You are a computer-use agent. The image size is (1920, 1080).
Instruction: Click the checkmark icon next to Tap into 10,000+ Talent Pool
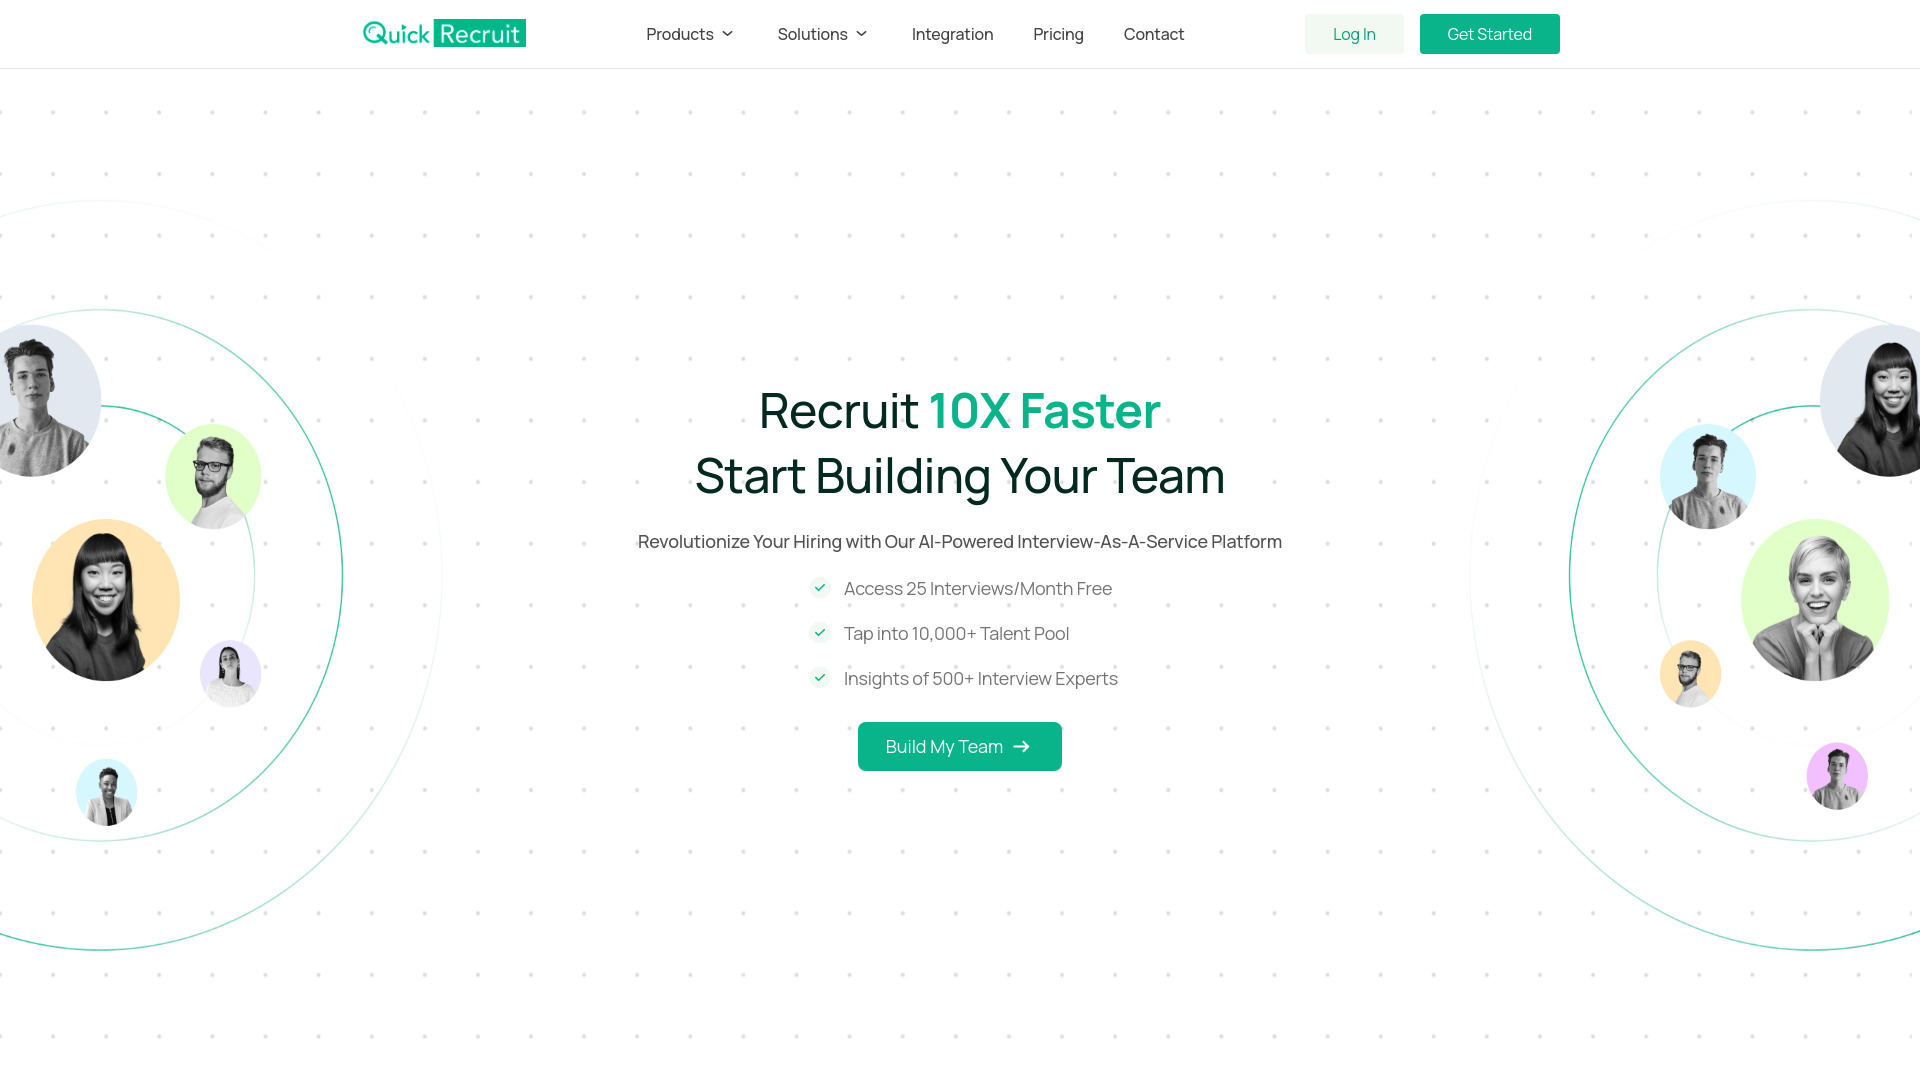(818, 632)
